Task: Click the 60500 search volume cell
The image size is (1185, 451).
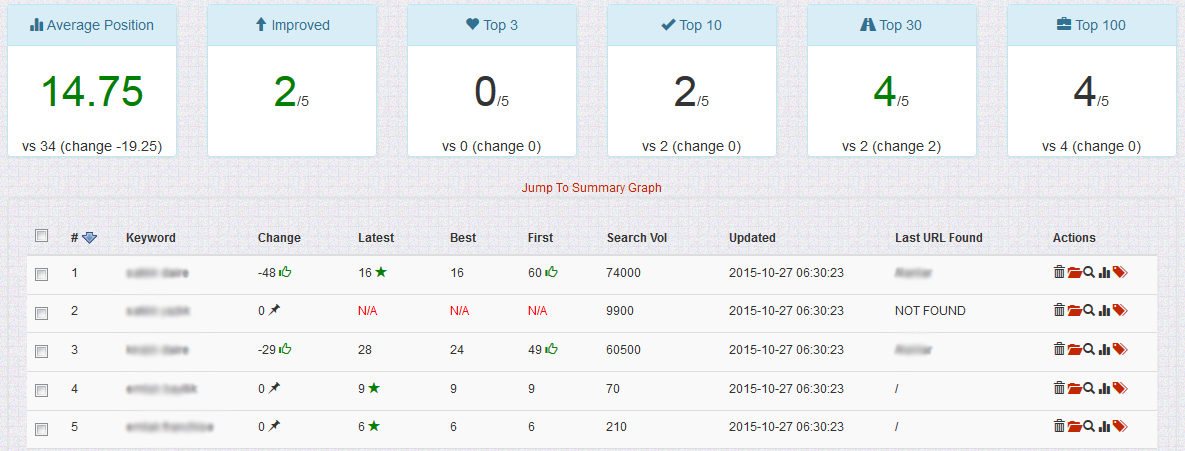Action: [623, 349]
